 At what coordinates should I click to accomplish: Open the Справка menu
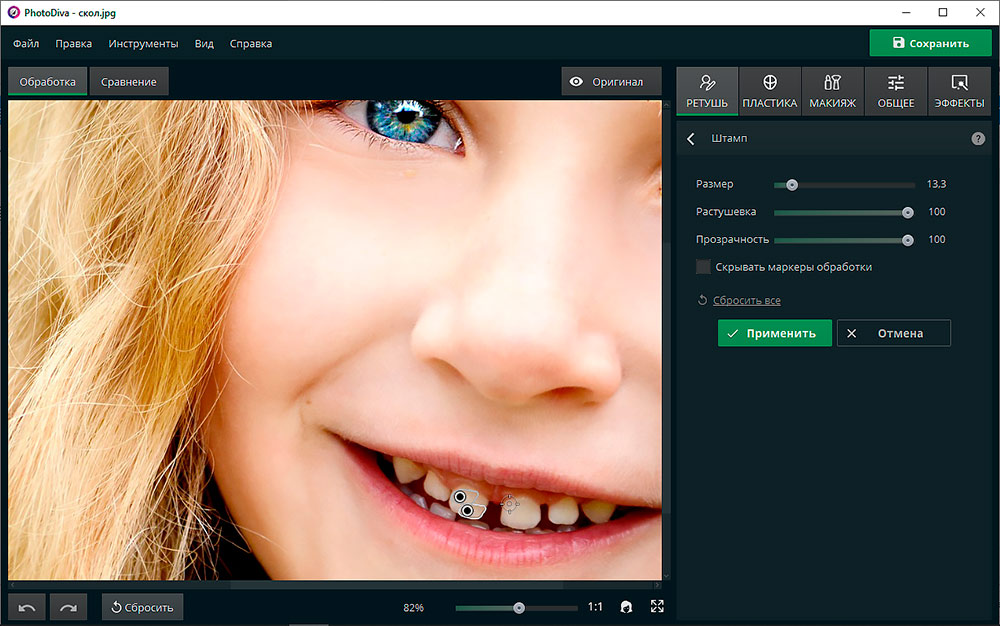pos(251,43)
